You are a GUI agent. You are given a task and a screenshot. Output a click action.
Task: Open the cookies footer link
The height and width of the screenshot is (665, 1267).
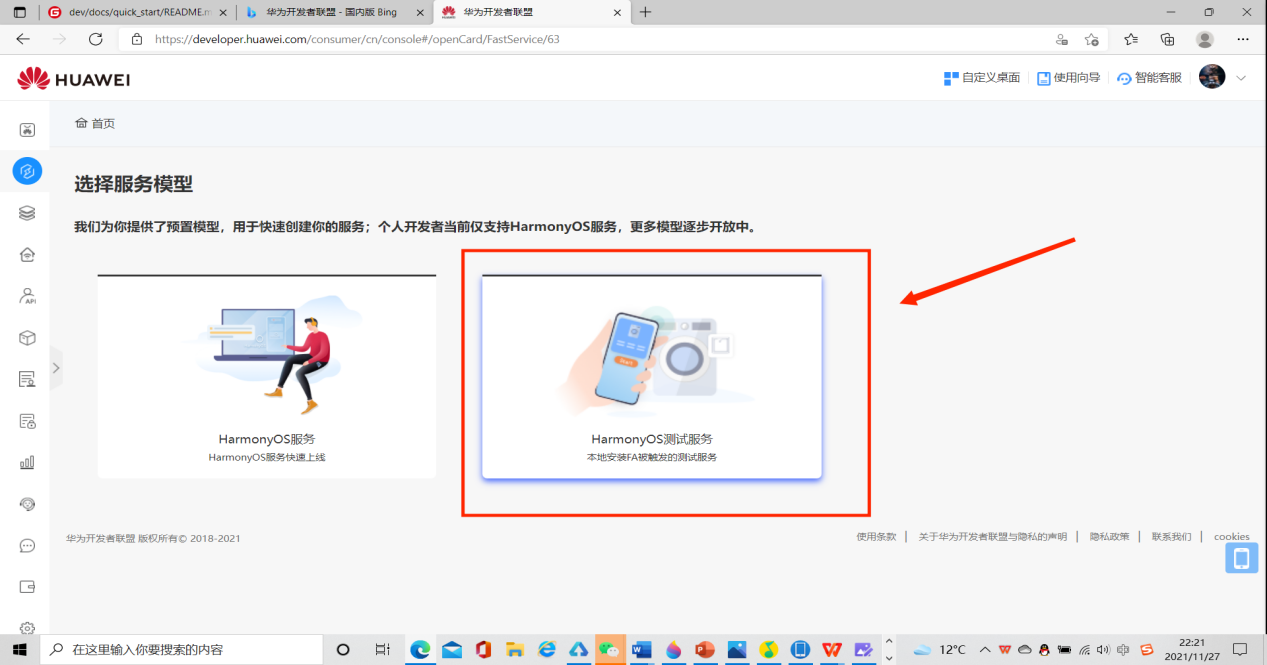click(1232, 537)
